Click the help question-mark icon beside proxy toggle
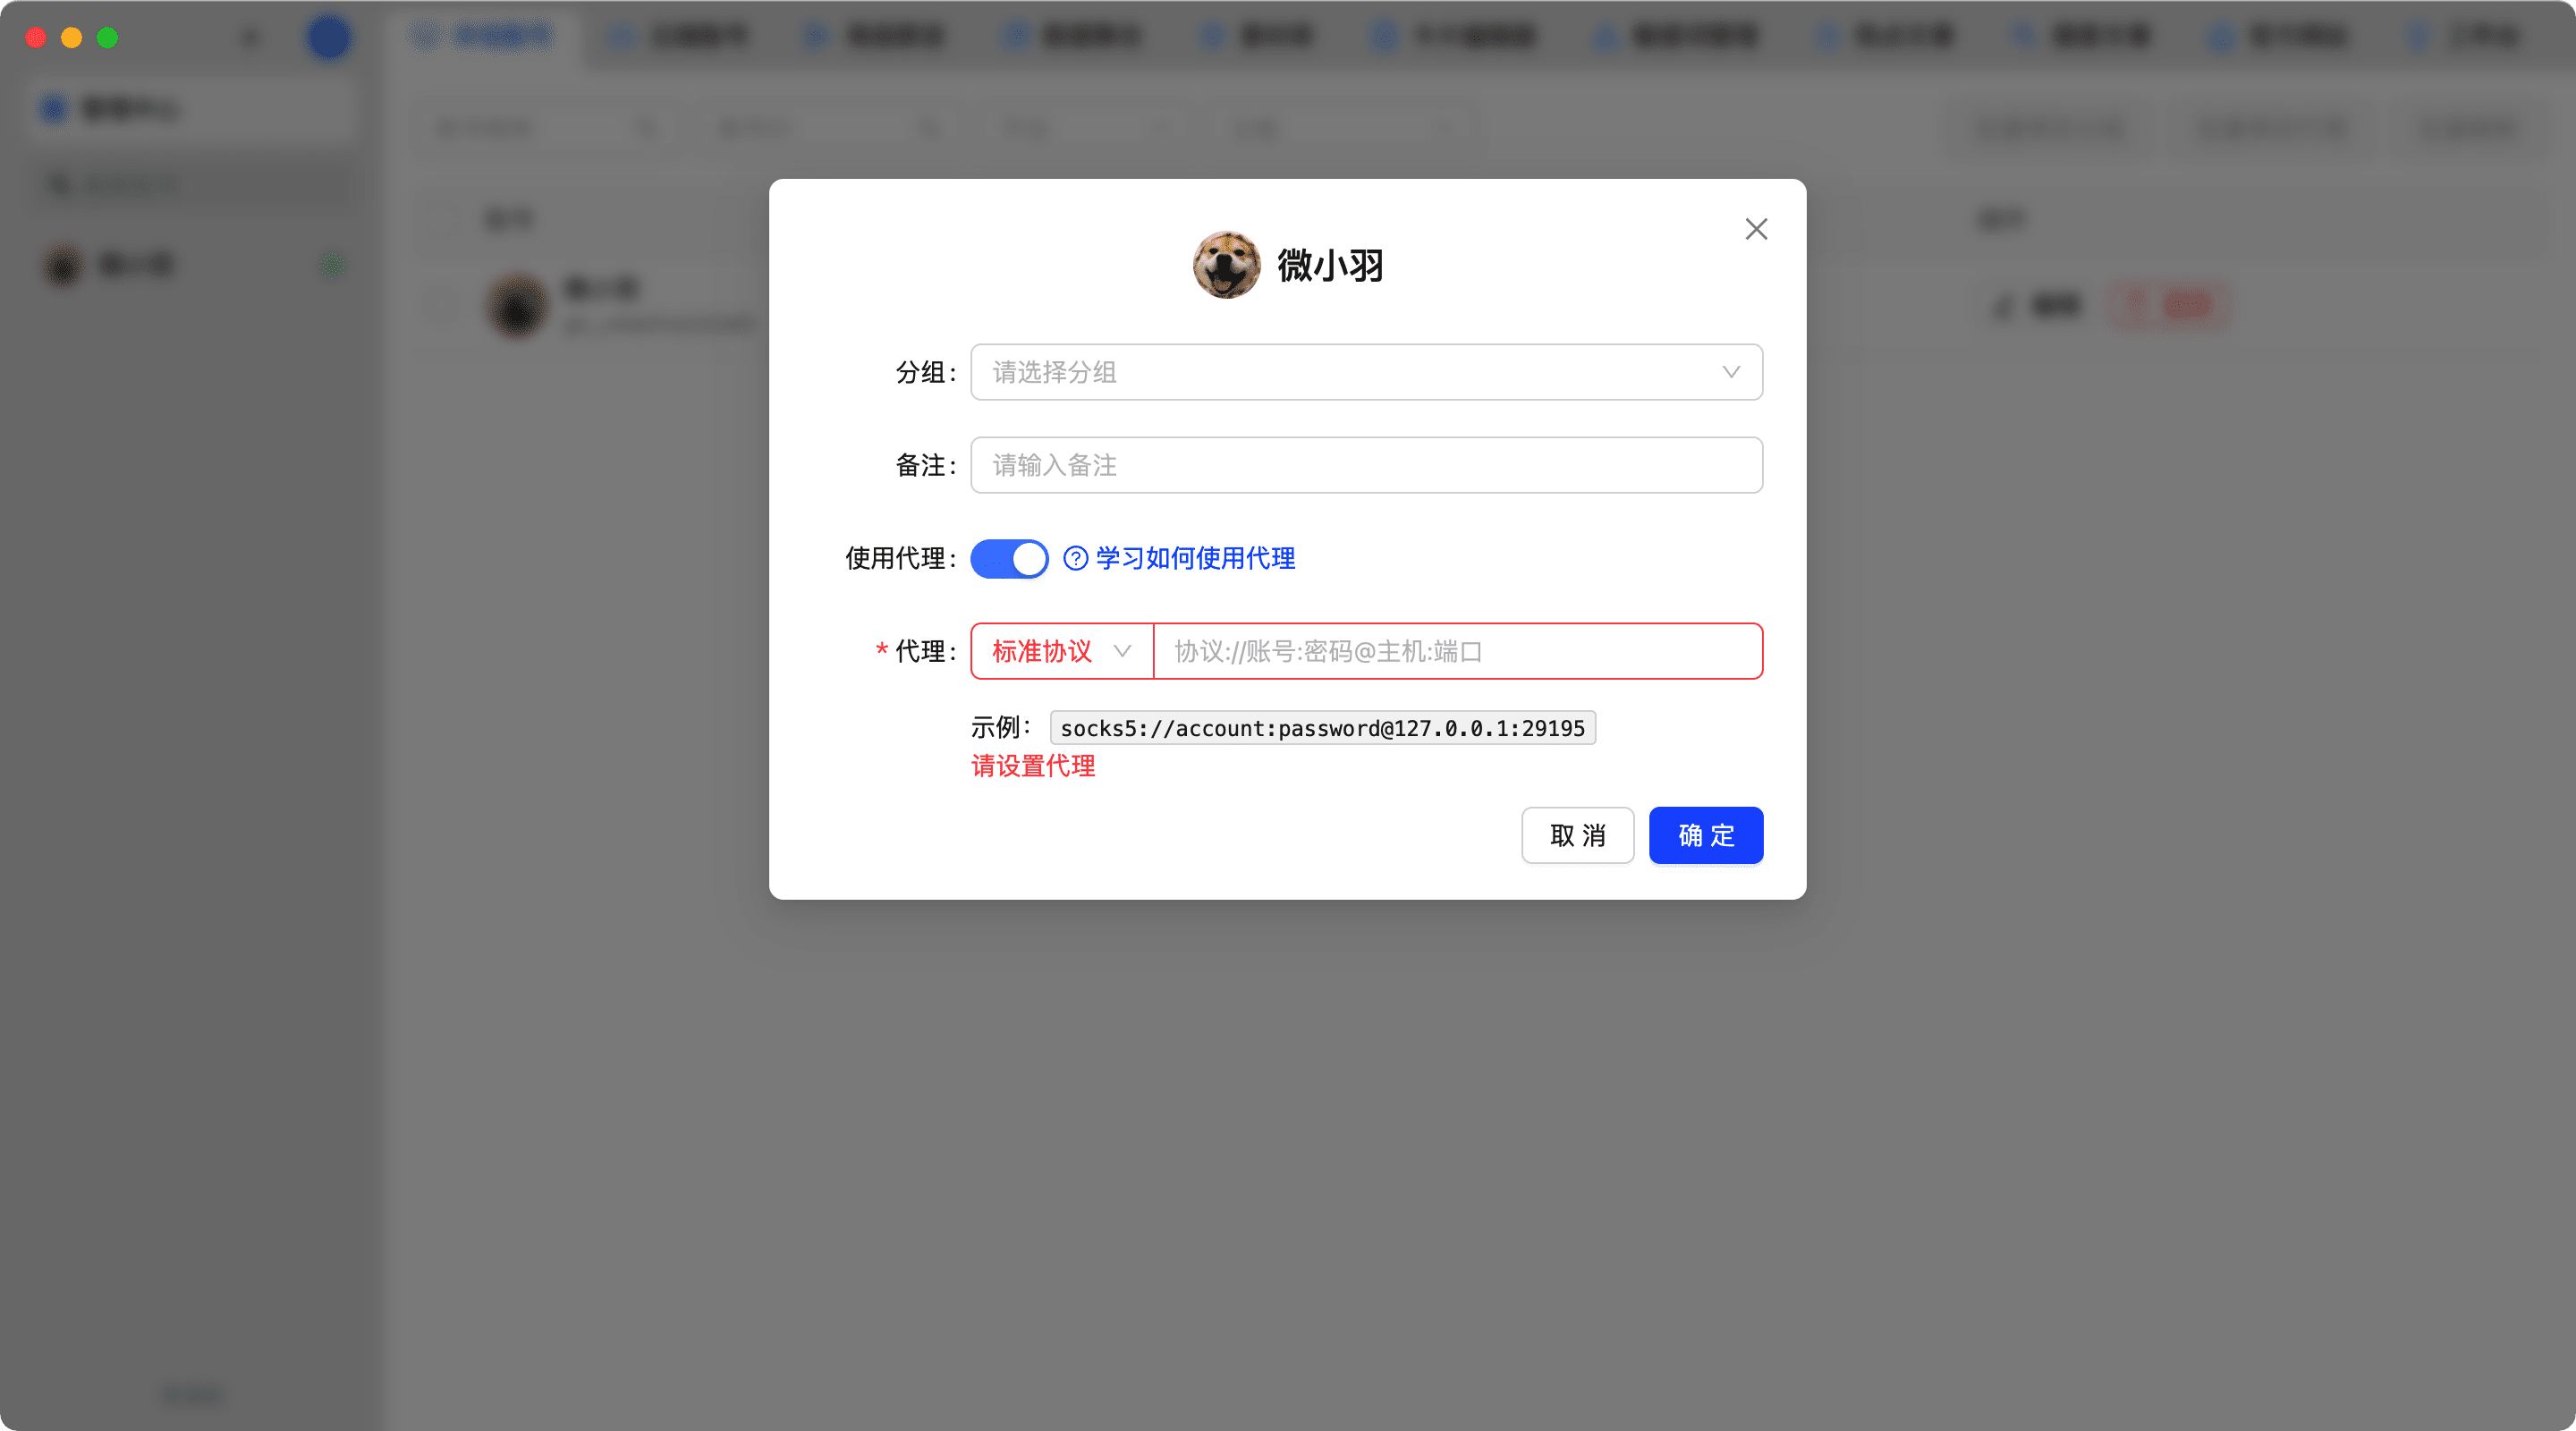The height and width of the screenshot is (1431, 2576). click(1075, 558)
